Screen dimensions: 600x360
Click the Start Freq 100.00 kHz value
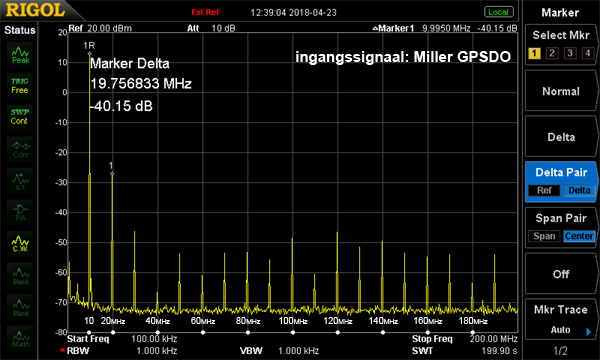click(154, 339)
